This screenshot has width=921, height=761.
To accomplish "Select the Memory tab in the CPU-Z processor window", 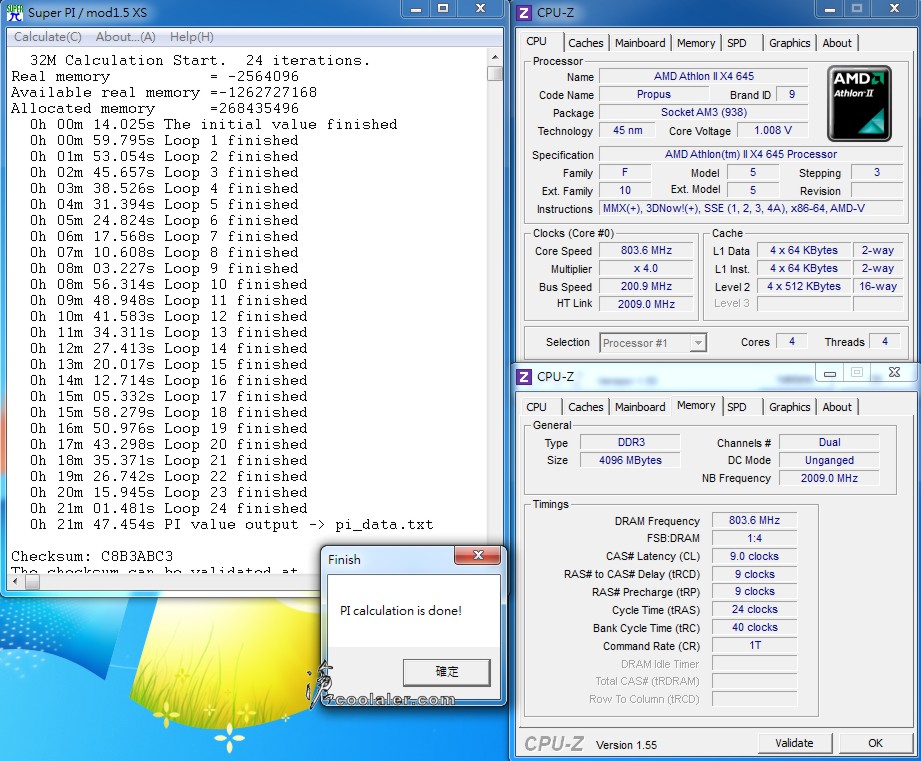I will (696, 43).
